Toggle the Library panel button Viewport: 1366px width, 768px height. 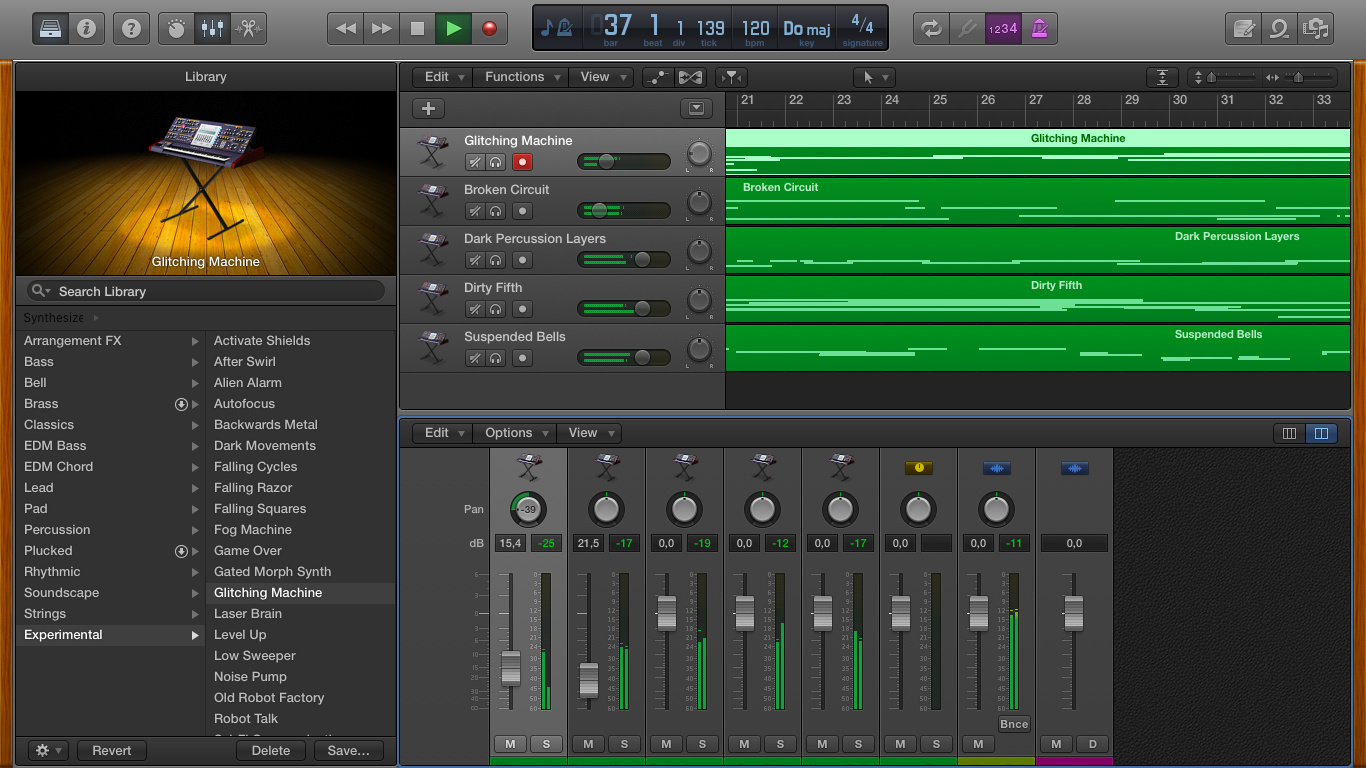click(x=50, y=28)
